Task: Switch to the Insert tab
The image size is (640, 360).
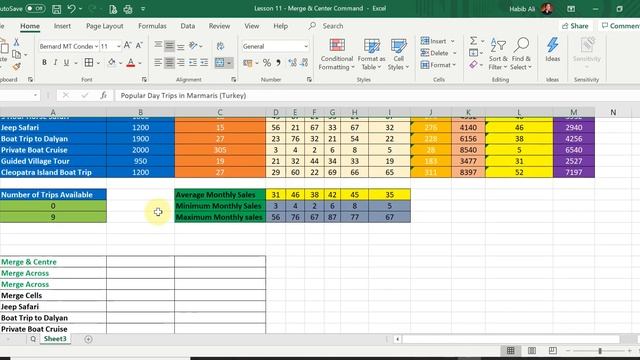Action: (62, 26)
